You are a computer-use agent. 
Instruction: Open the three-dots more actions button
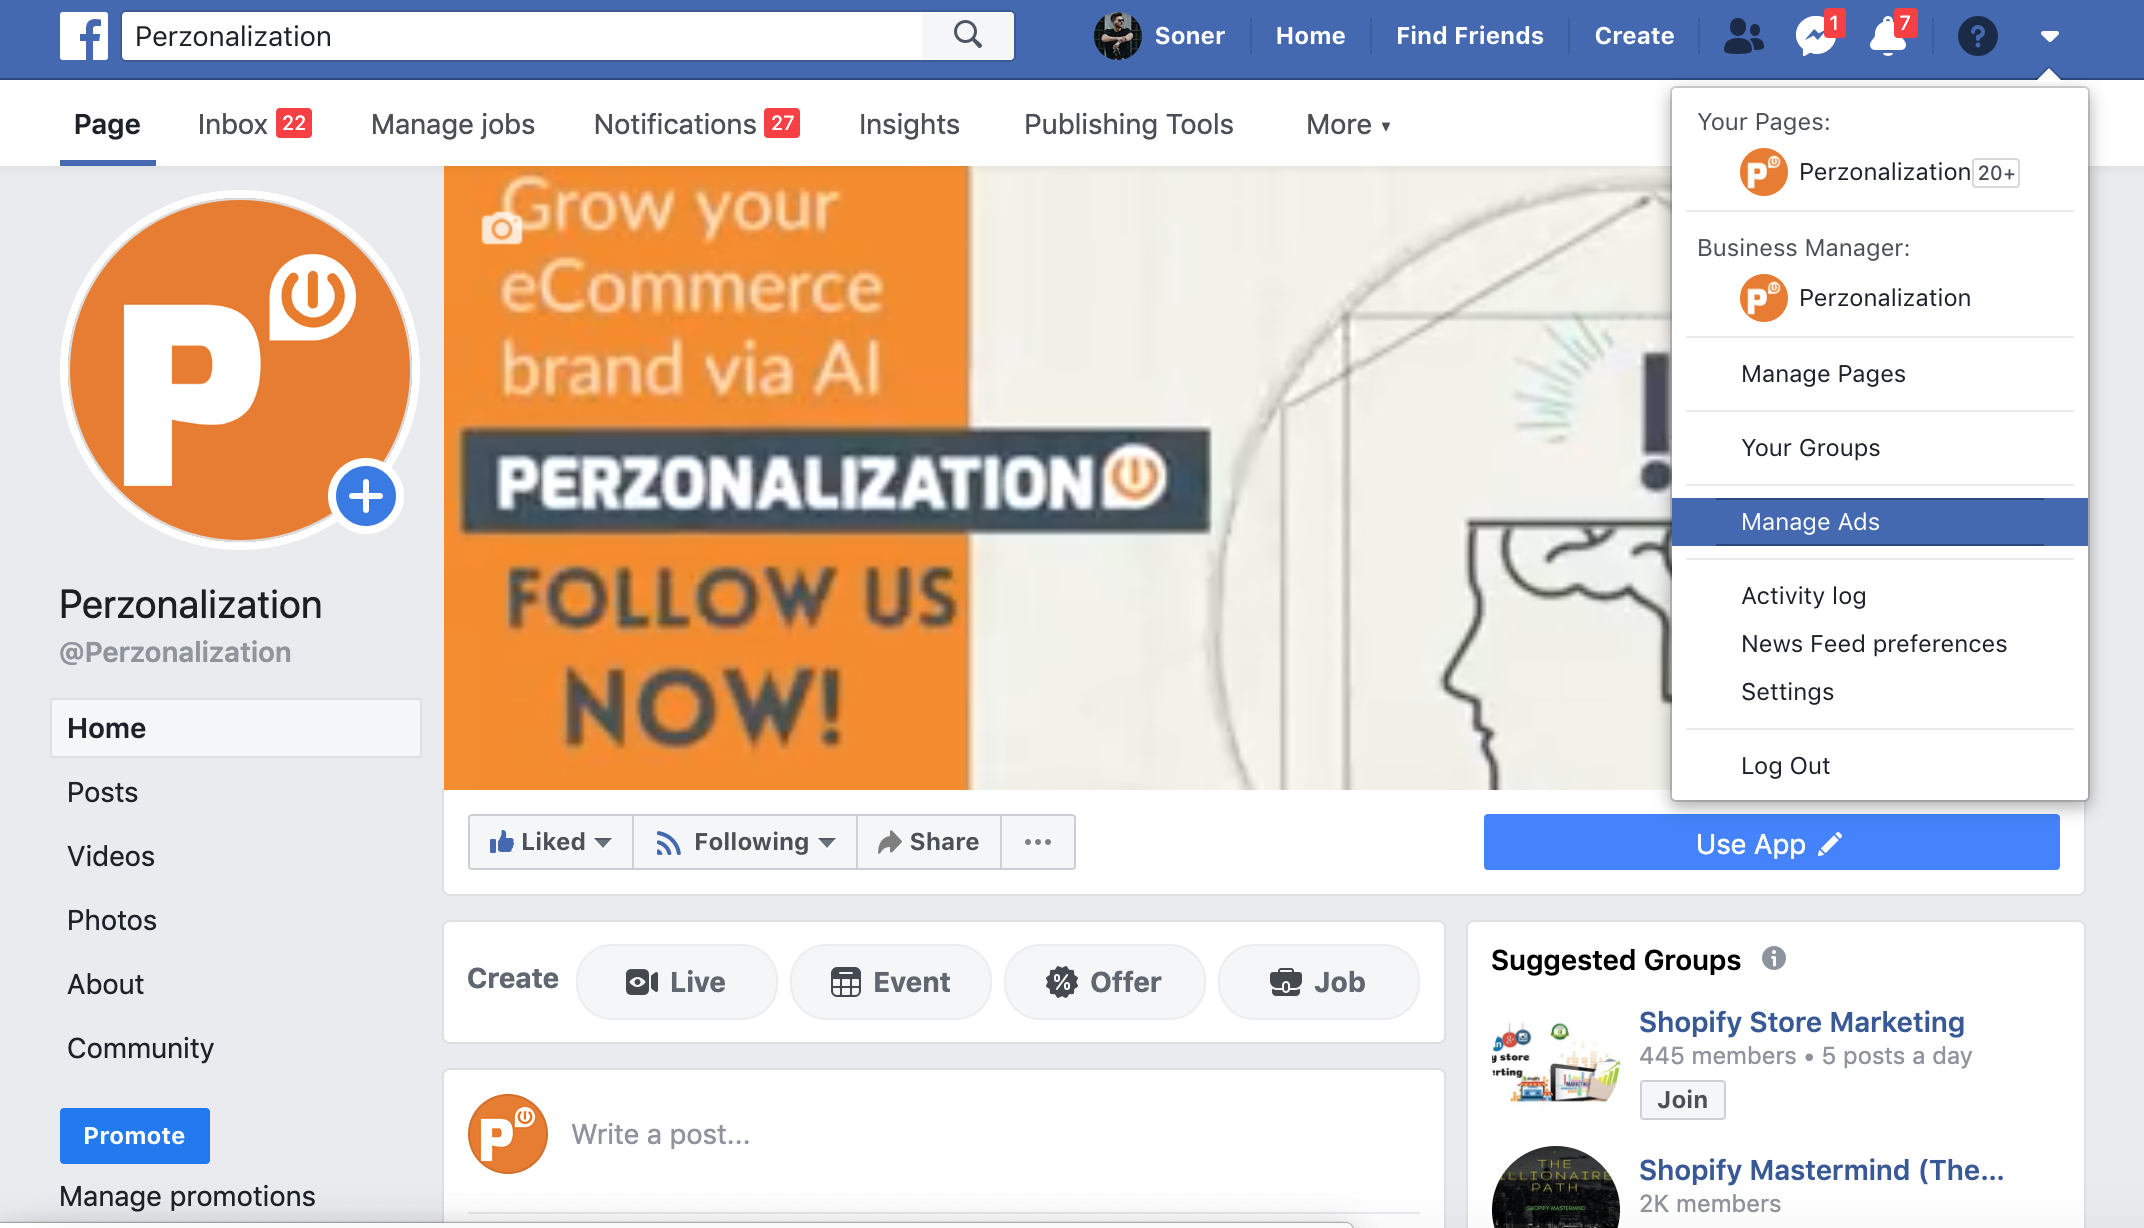pos(1038,842)
